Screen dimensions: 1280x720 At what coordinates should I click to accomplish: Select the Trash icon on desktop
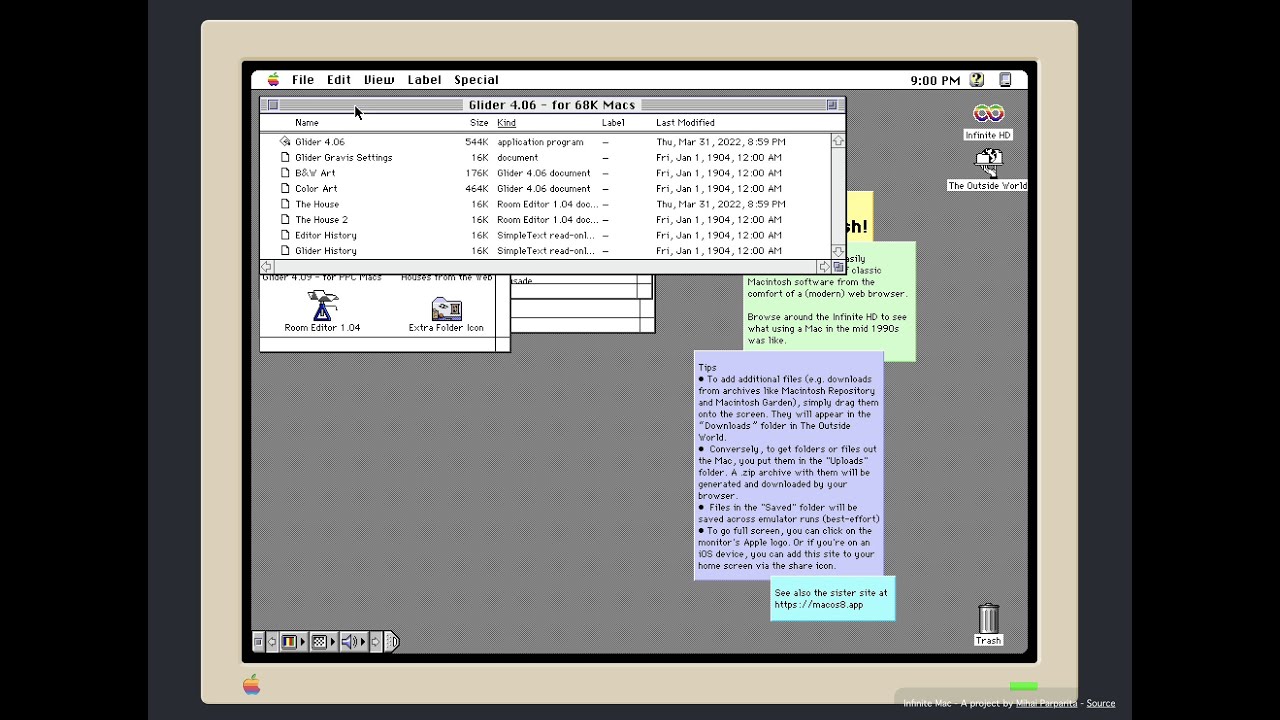click(988, 618)
